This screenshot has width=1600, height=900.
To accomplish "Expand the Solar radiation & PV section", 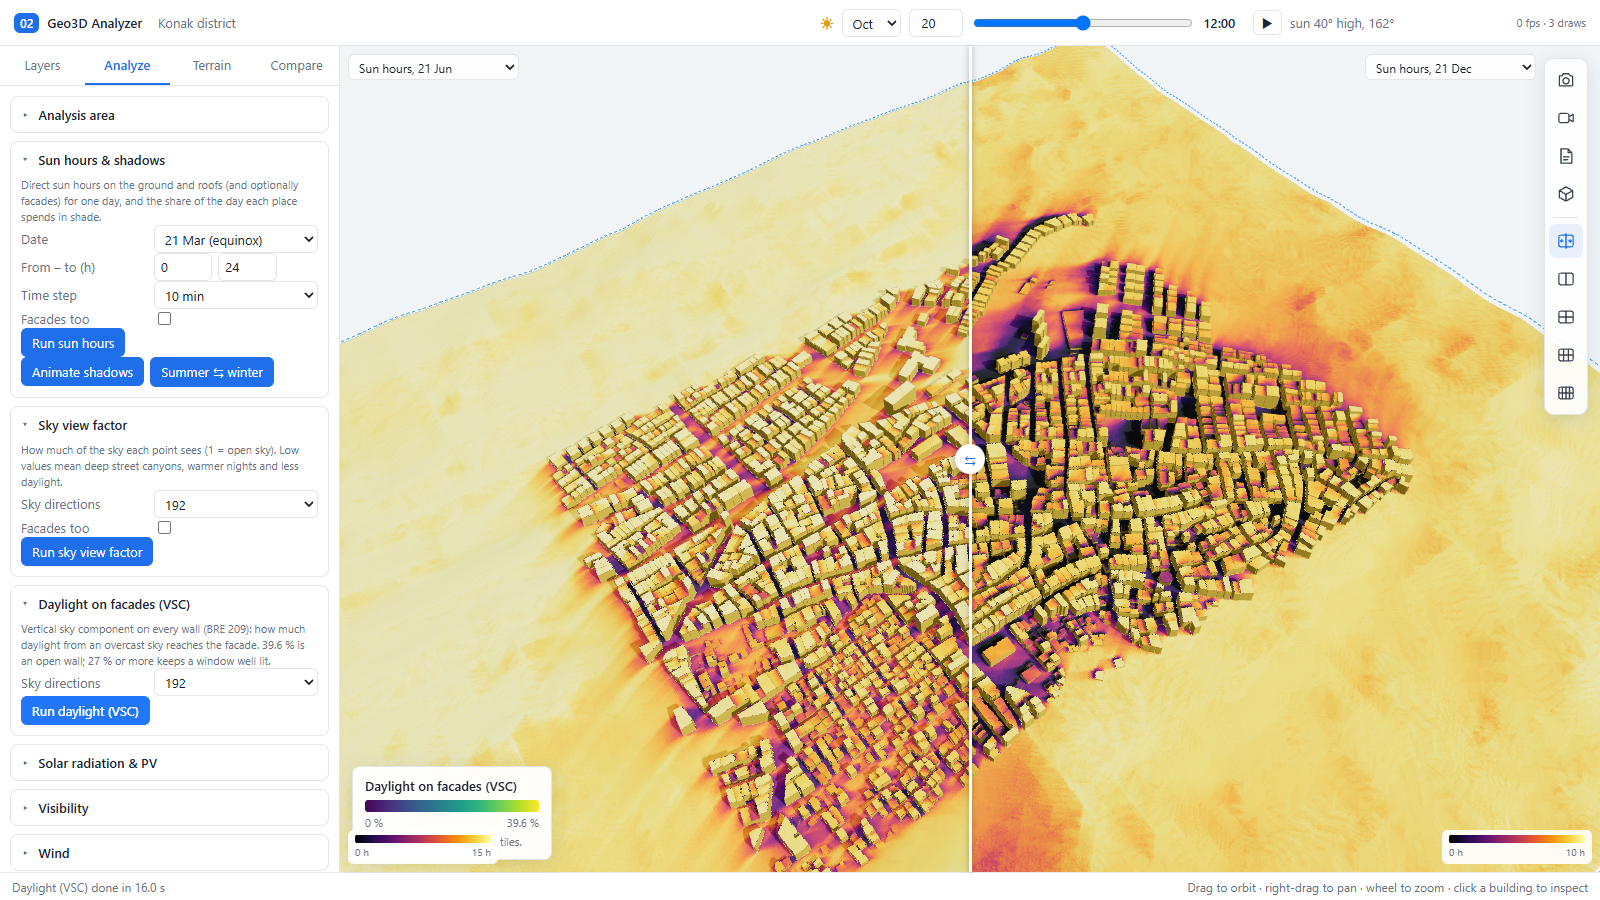I will (x=169, y=763).
